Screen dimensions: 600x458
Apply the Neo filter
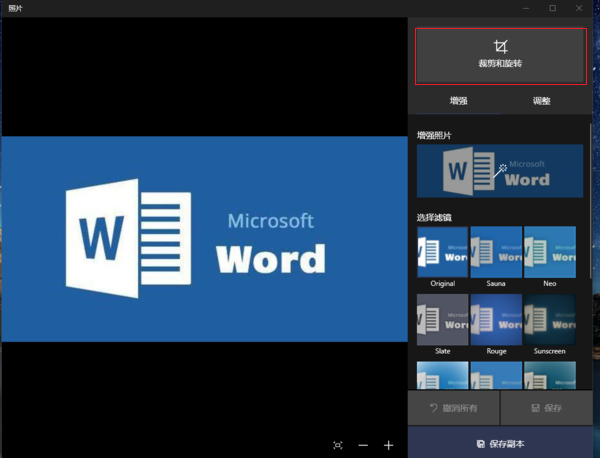[x=549, y=252]
